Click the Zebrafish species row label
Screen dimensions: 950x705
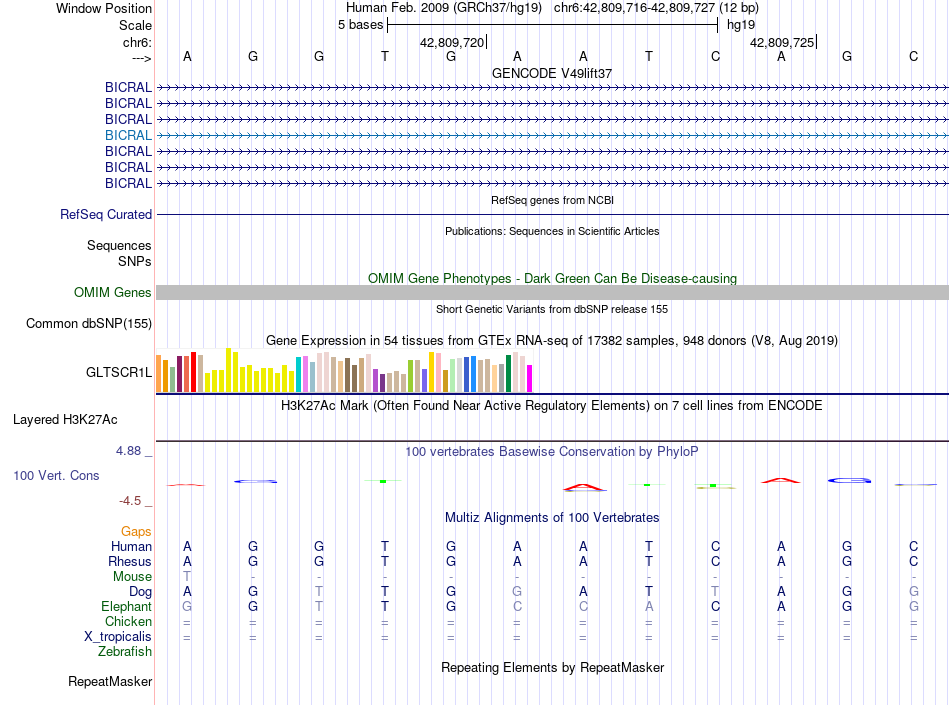pos(125,651)
